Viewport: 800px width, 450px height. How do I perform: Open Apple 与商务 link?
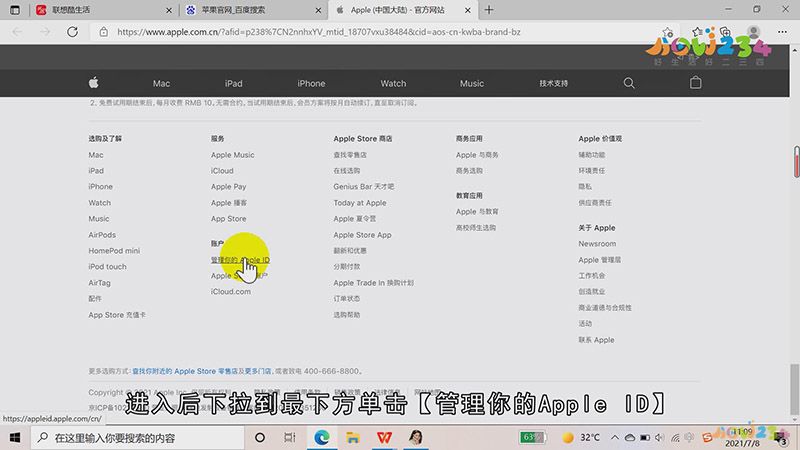(477, 155)
